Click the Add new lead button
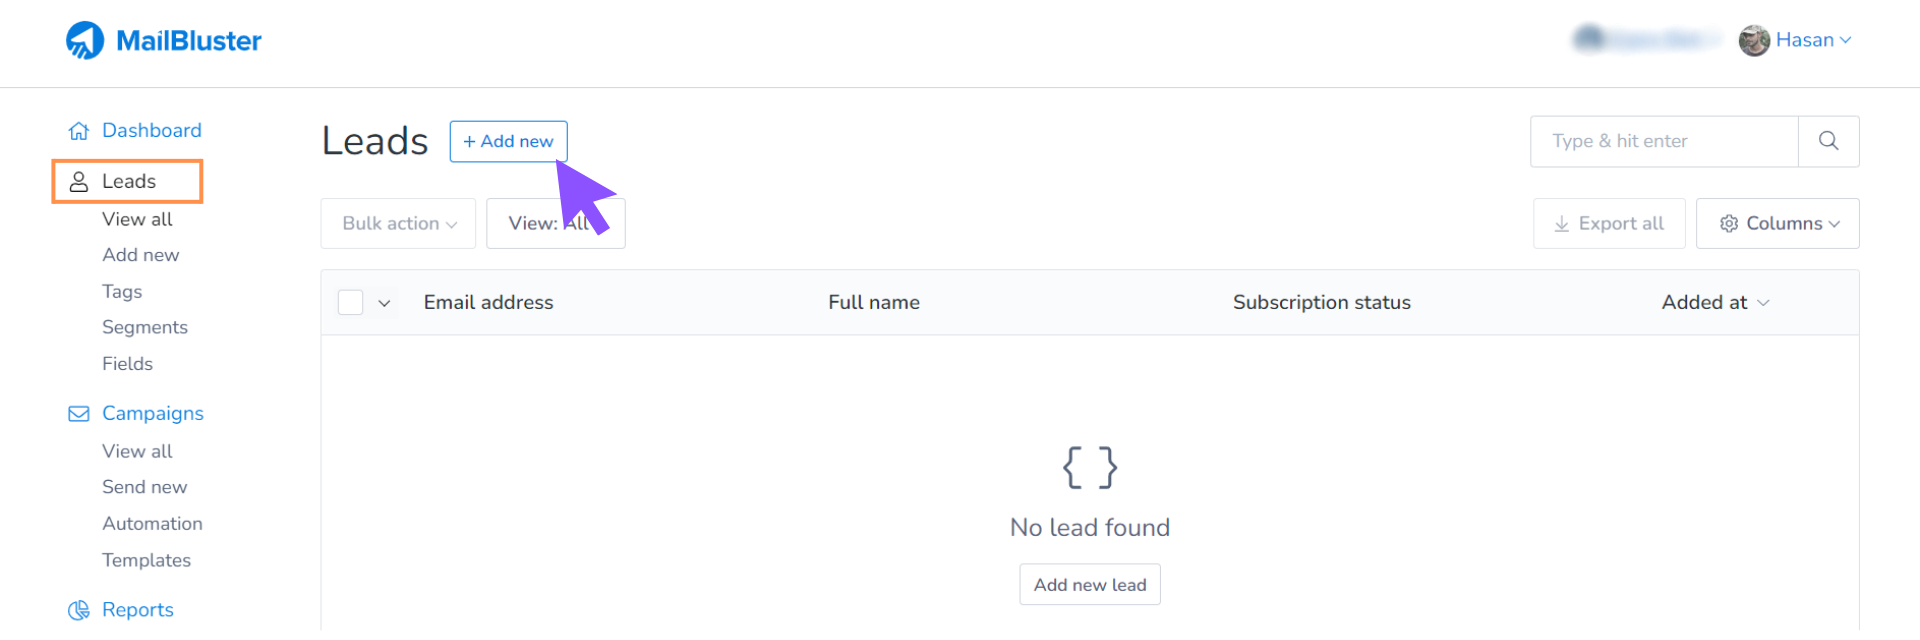The height and width of the screenshot is (640, 1920). click(1089, 585)
